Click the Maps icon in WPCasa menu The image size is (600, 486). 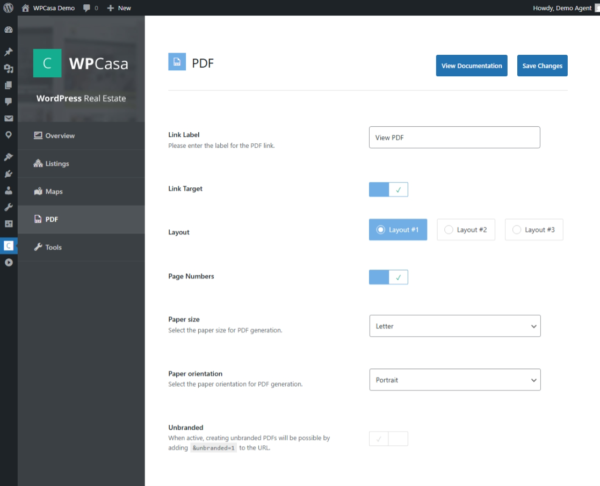point(38,191)
